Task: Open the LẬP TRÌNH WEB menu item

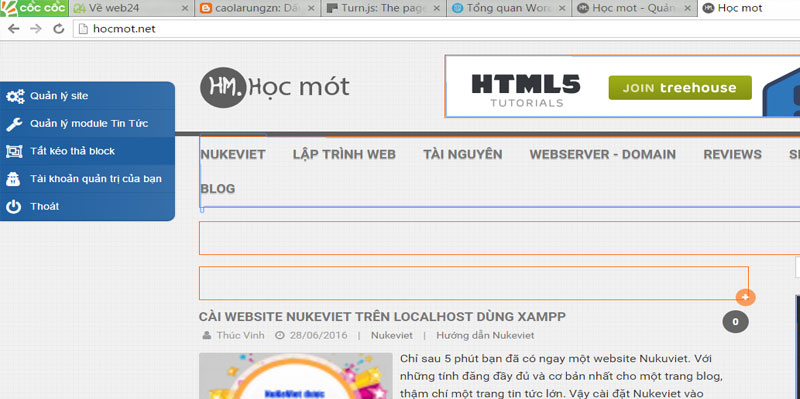Action: pos(344,155)
